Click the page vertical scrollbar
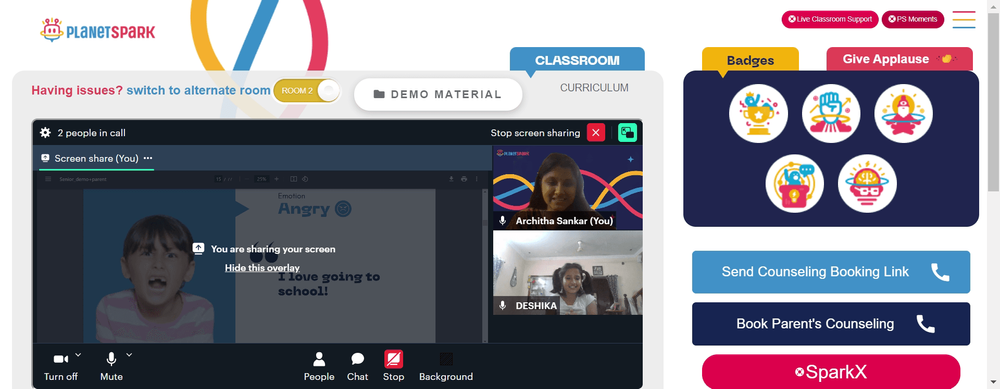 tap(994, 102)
